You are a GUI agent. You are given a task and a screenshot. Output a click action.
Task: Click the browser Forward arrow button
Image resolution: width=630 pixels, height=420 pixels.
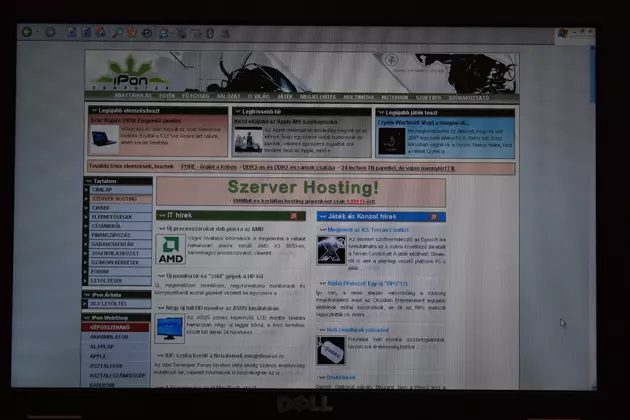pyautogui.click(x=50, y=32)
